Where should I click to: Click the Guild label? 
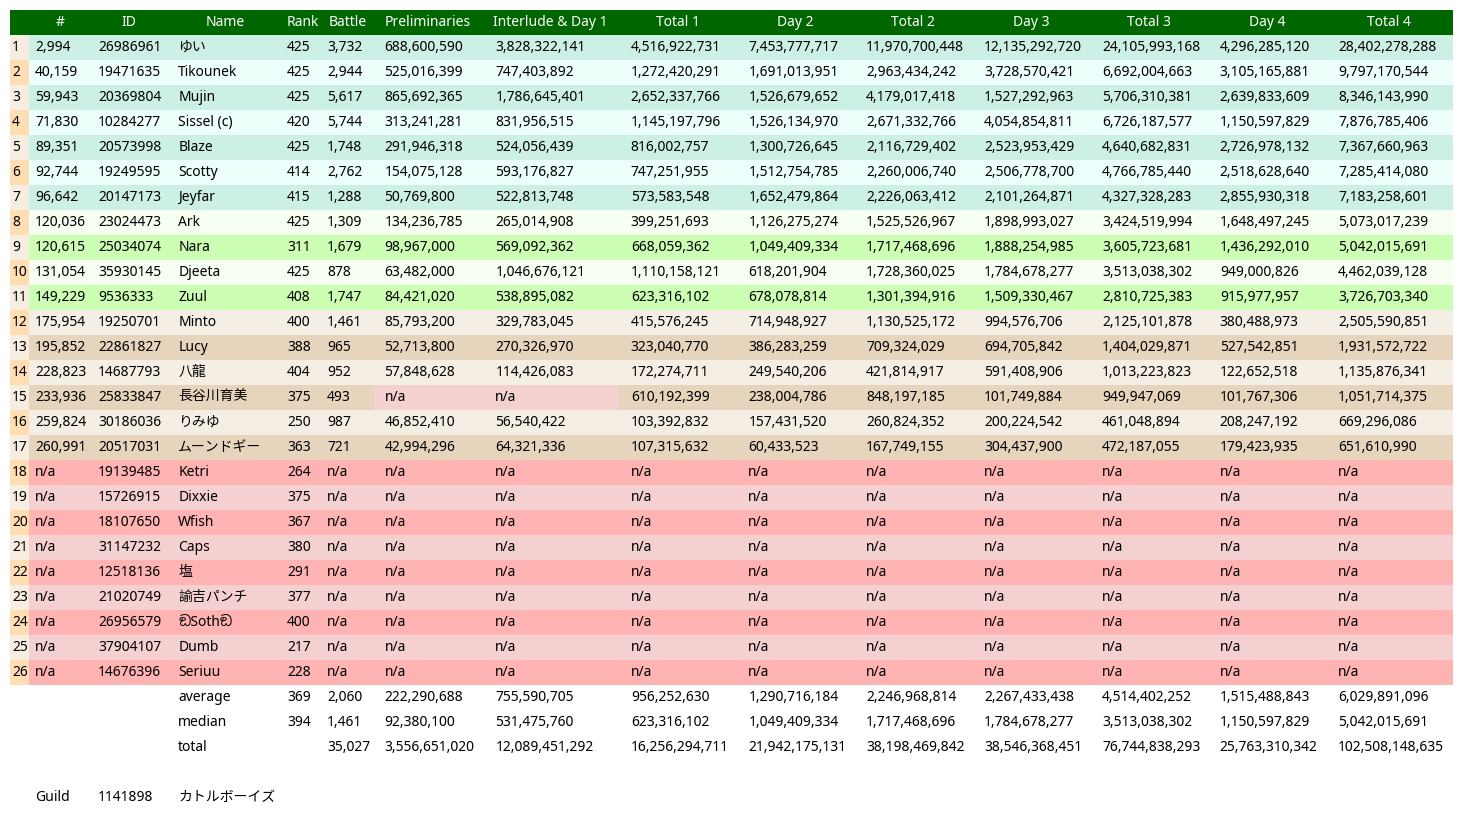tap(52, 796)
